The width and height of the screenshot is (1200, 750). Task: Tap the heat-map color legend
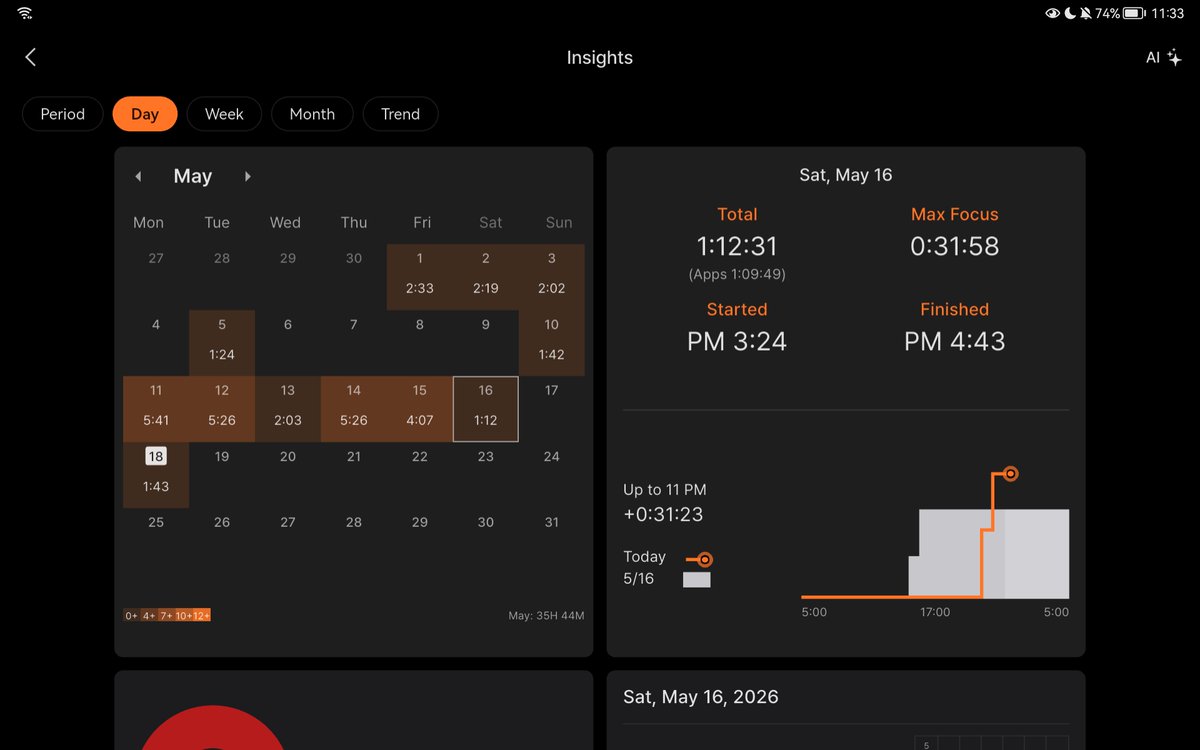167,615
